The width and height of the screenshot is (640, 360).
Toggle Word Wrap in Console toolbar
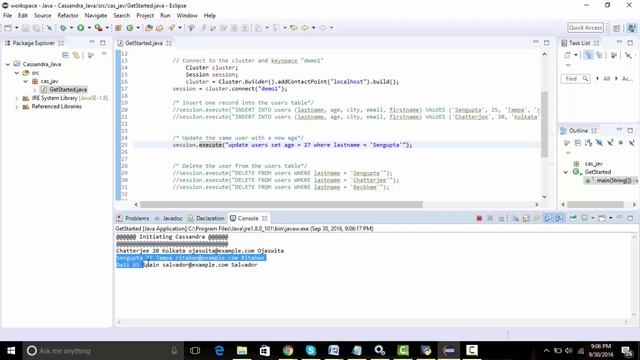pos(537,218)
